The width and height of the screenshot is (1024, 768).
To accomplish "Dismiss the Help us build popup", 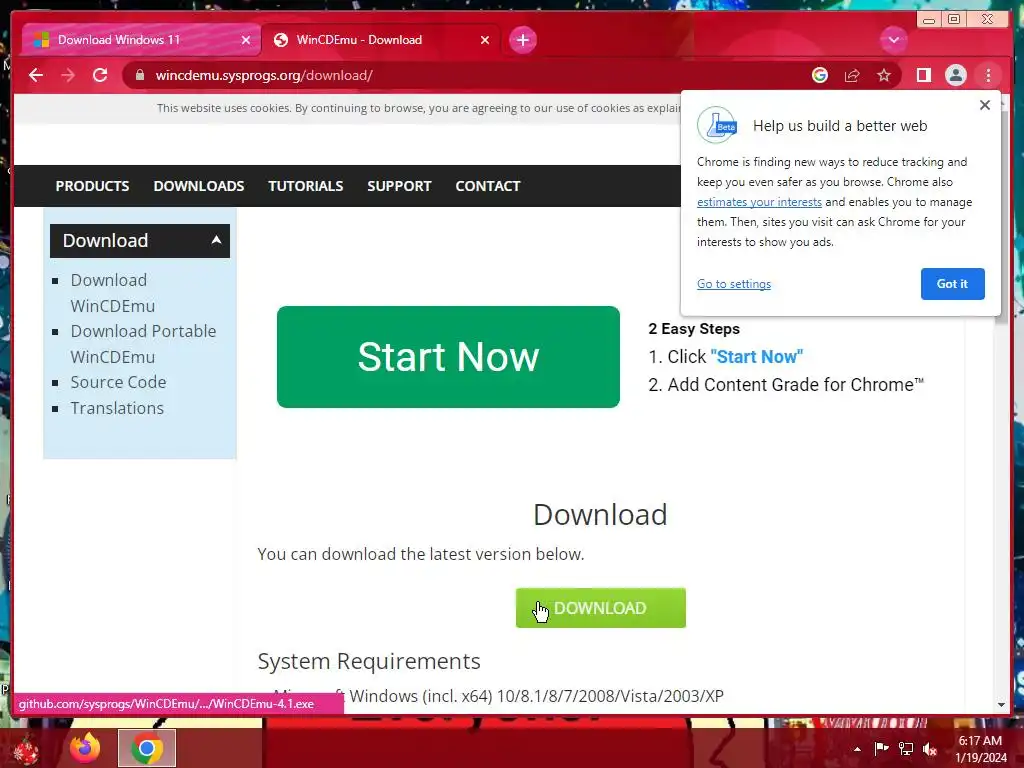I will 985,105.
